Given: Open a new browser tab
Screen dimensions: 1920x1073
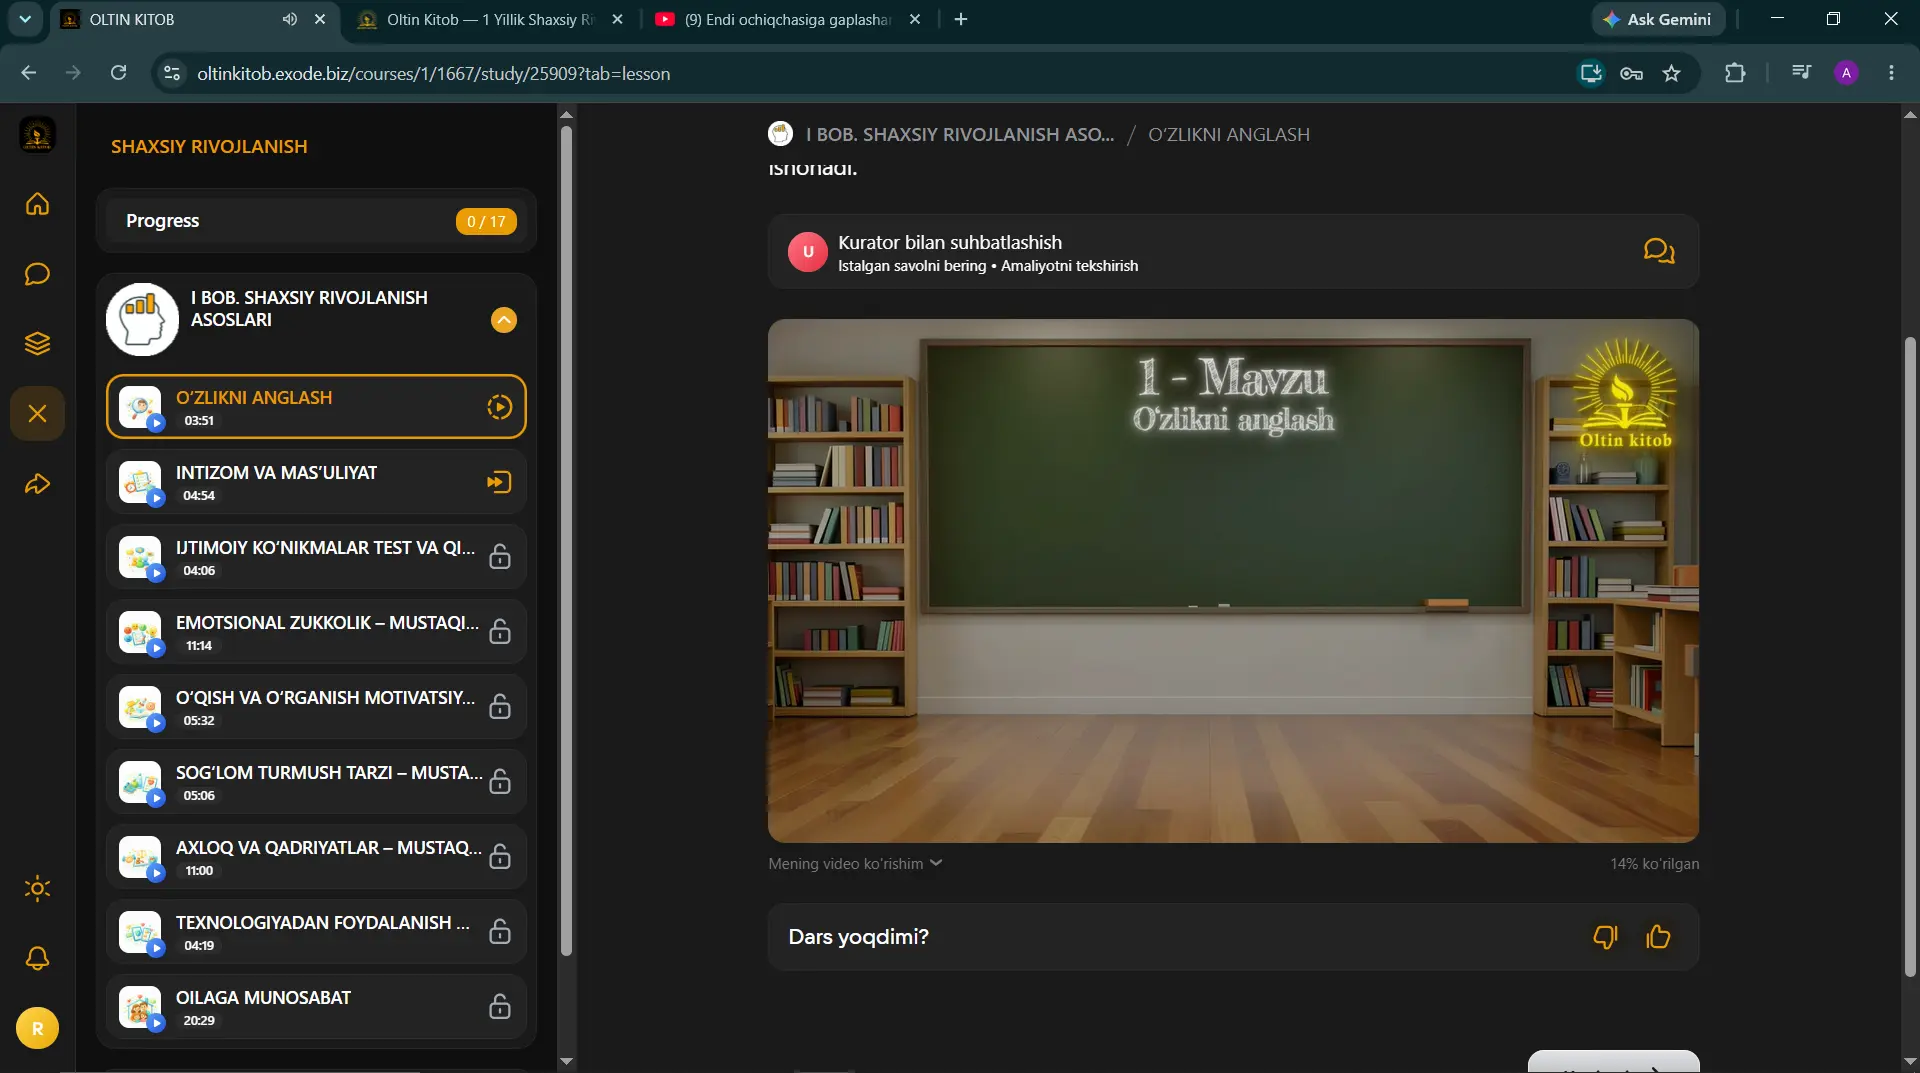Looking at the screenshot, I should click(x=961, y=19).
